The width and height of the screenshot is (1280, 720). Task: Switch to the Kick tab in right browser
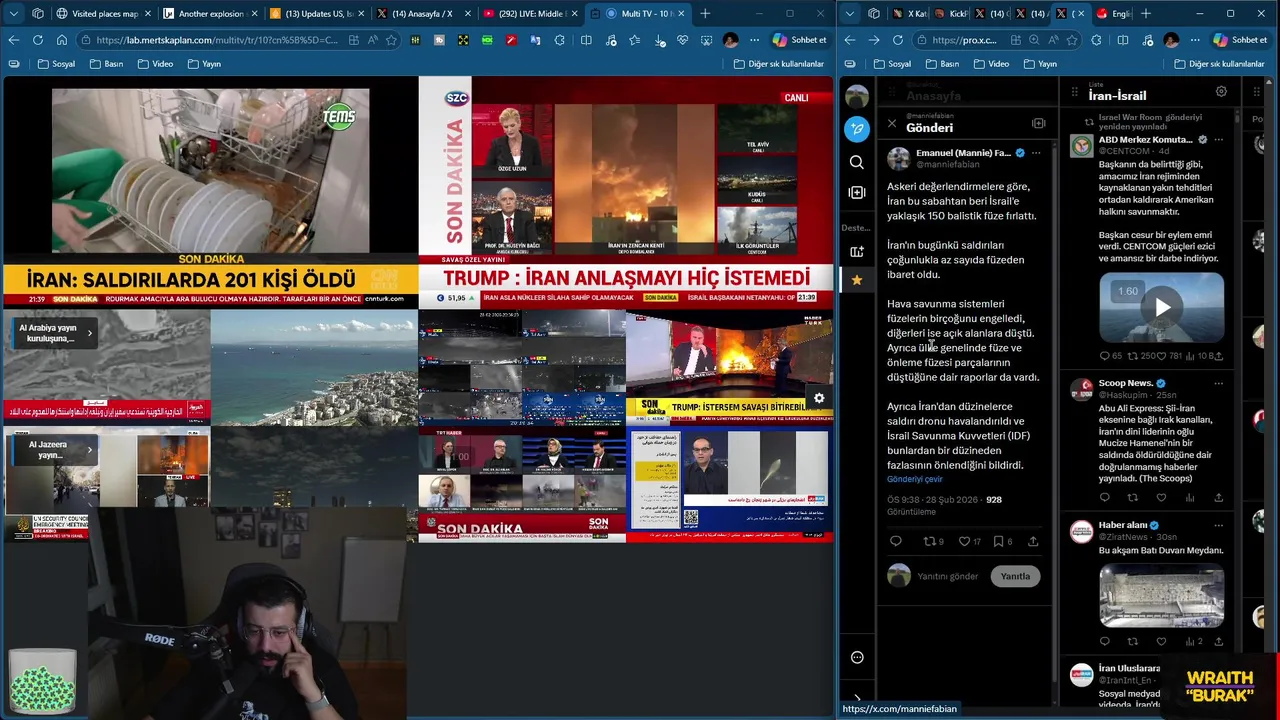pyautogui.click(x=952, y=14)
